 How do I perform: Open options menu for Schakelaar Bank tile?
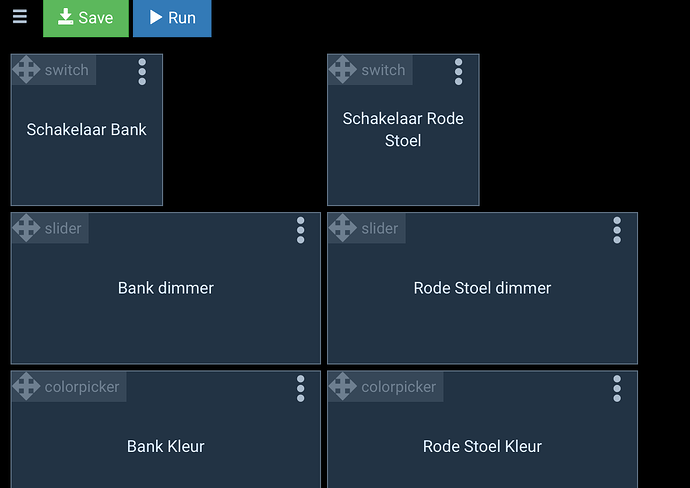[142, 71]
